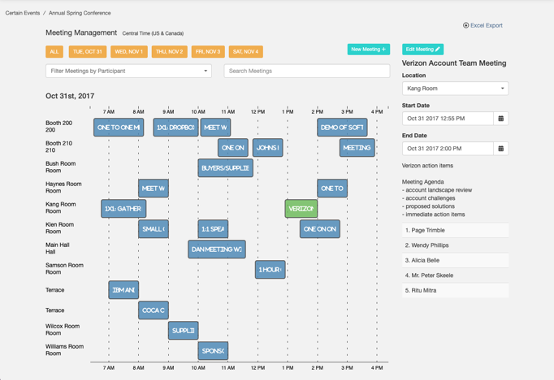Click the Start Date text field

(x=448, y=118)
